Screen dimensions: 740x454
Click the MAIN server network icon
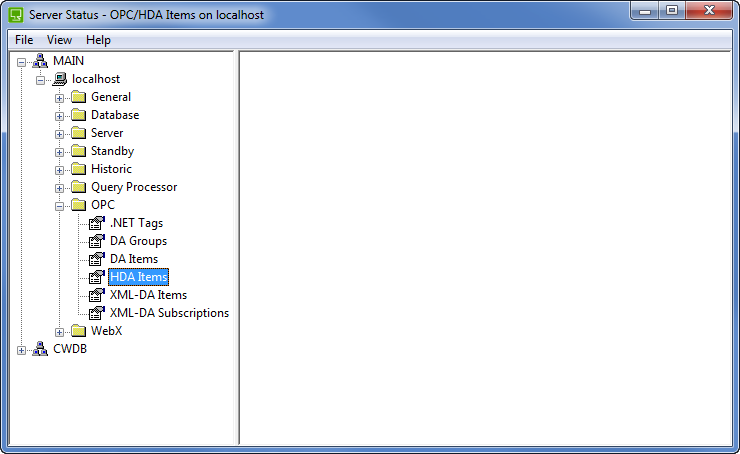(41, 61)
